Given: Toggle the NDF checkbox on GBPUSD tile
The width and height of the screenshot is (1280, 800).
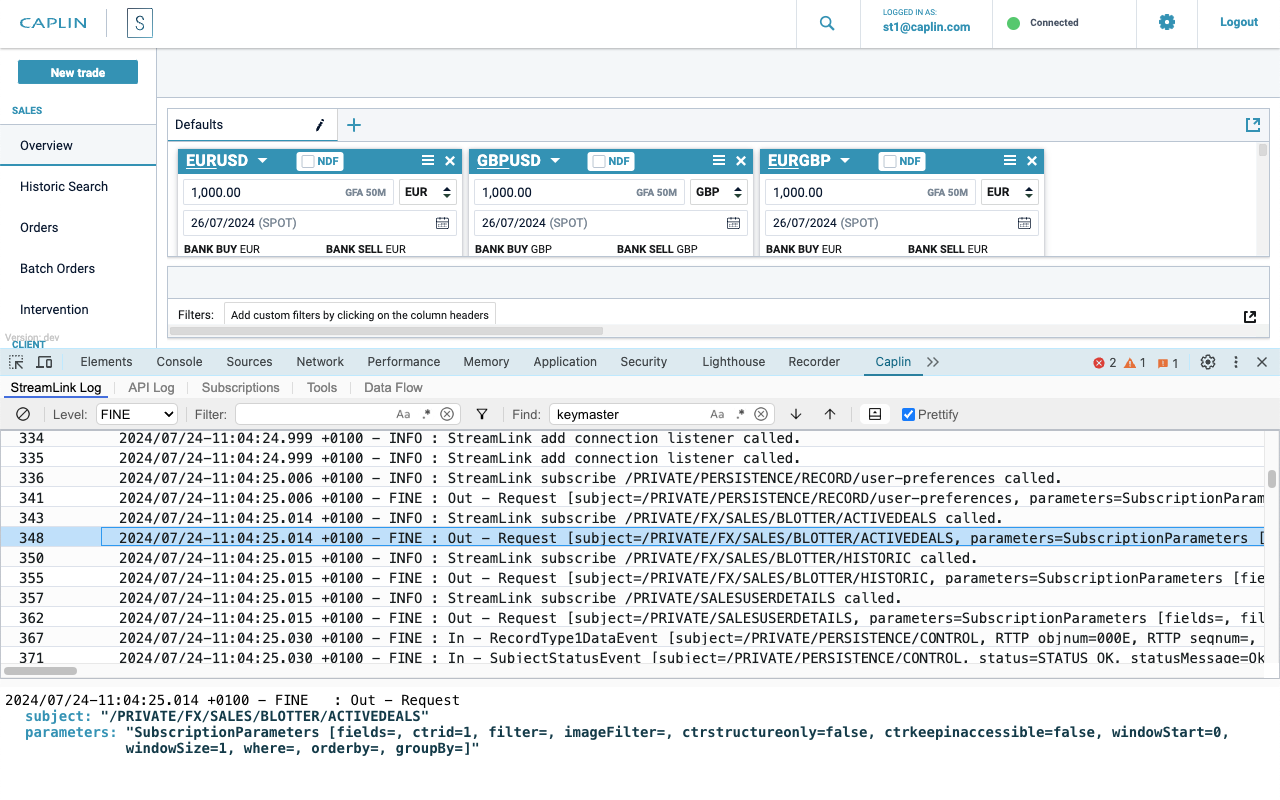Looking at the screenshot, I should coord(599,161).
